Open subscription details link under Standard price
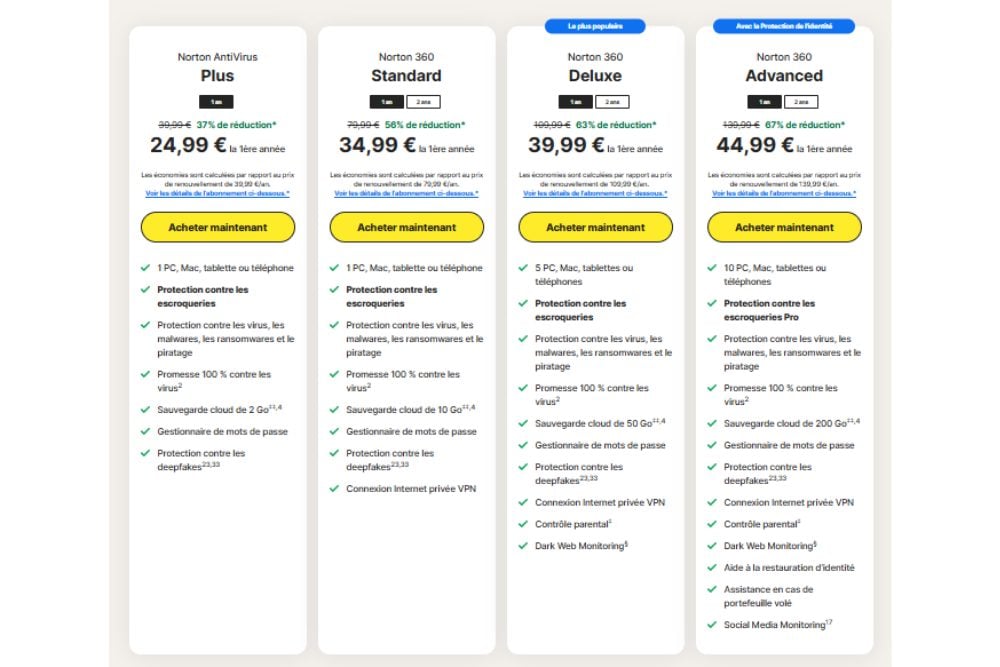The height and width of the screenshot is (667, 1000). 406,193
